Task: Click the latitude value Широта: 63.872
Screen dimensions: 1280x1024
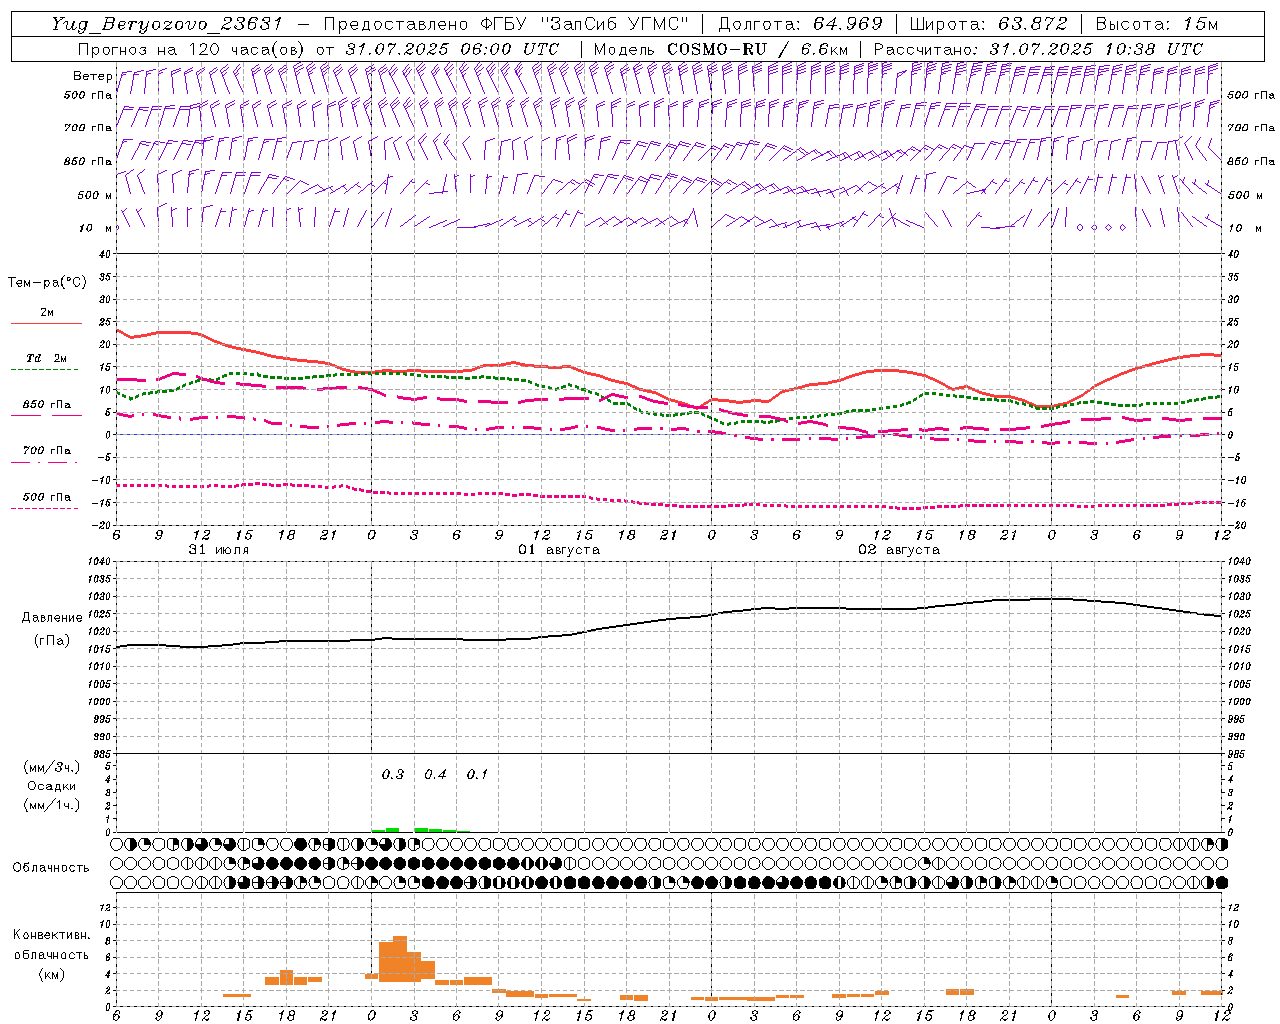Action: click(x=989, y=24)
